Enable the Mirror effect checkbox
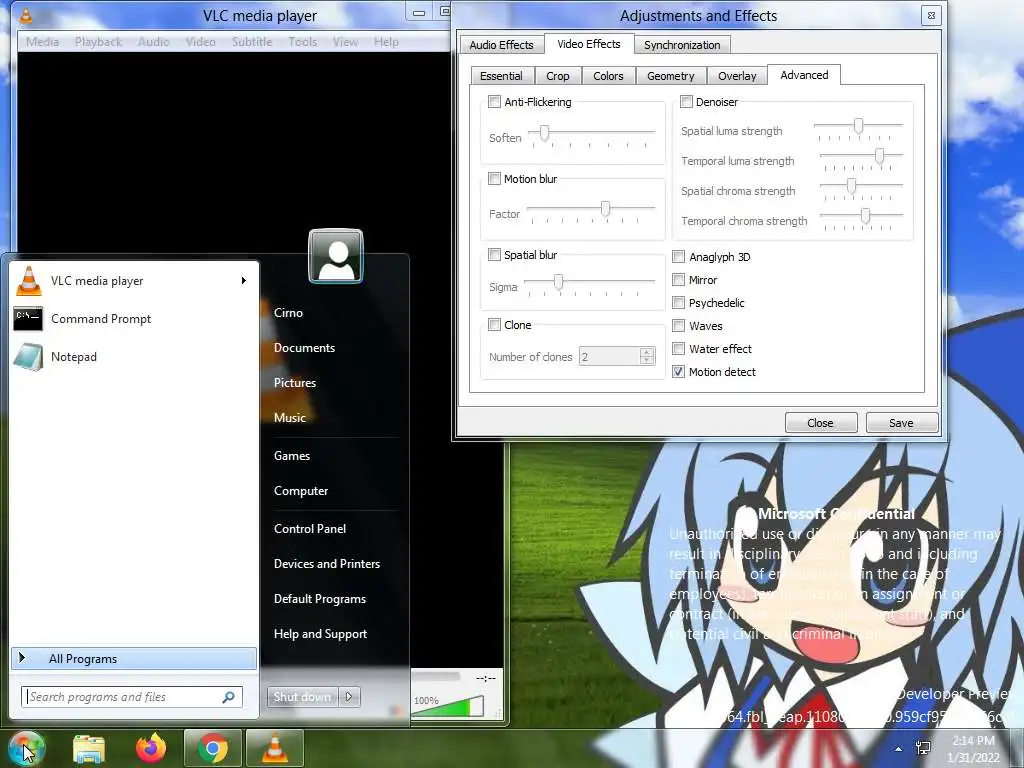This screenshot has width=1024, height=768. (679, 280)
